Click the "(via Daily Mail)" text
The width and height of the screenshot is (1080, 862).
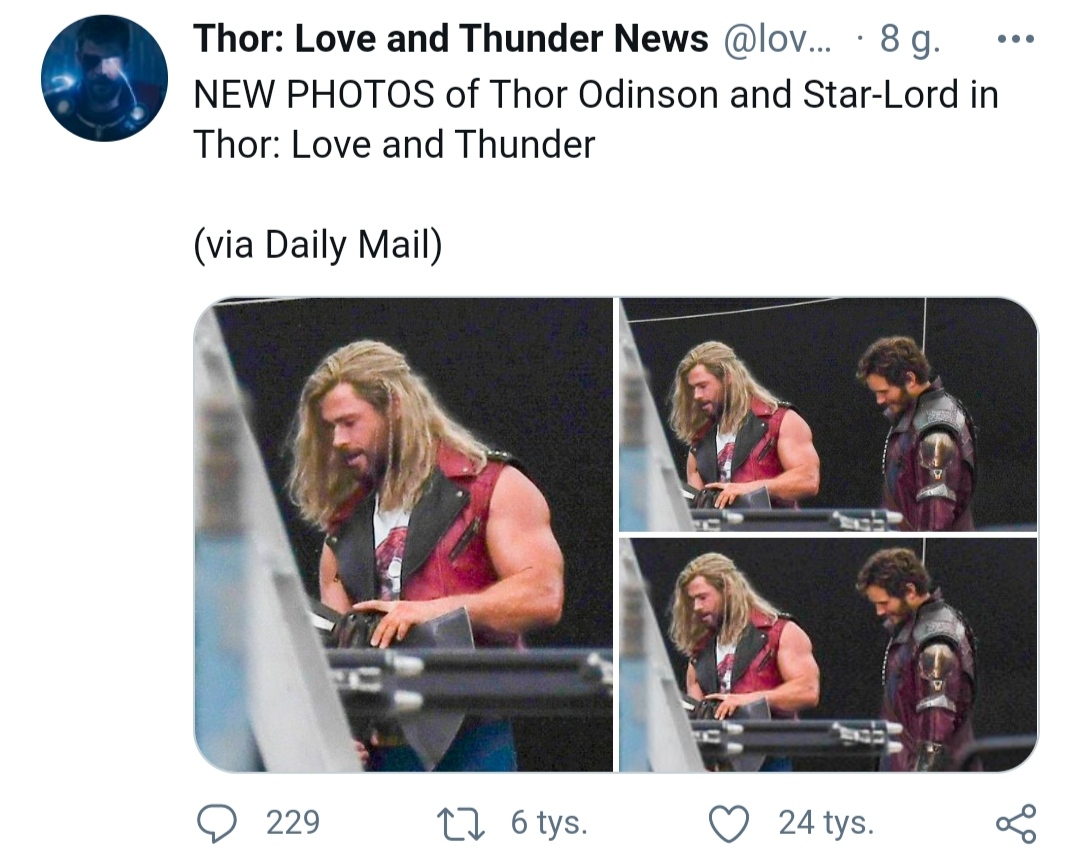pos(316,245)
